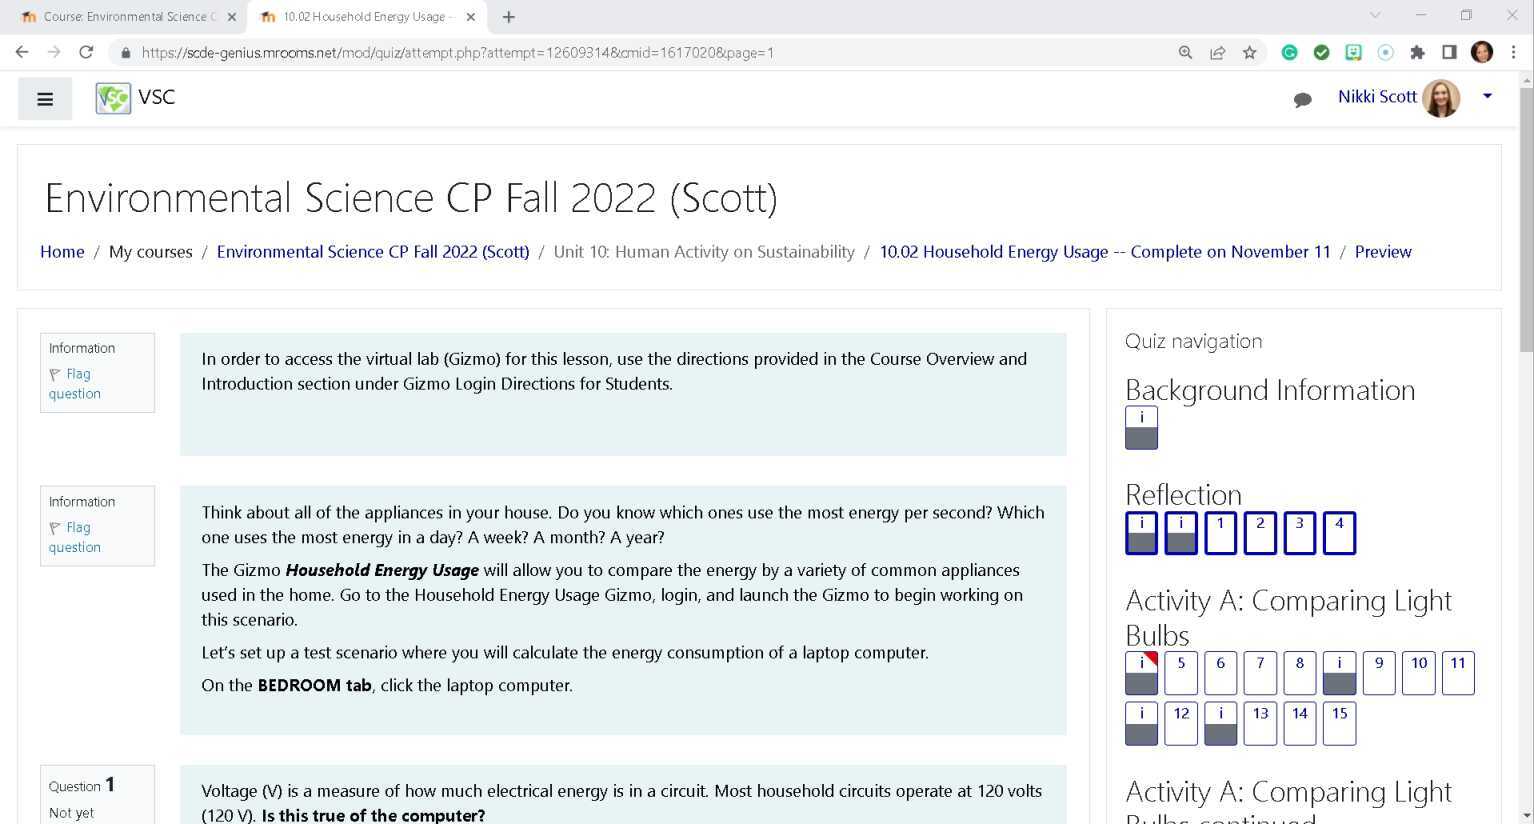Open the messages speech bubble icon
This screenshot has height=824, width=1534.
pyautogui.click(x=1302, y=99)
